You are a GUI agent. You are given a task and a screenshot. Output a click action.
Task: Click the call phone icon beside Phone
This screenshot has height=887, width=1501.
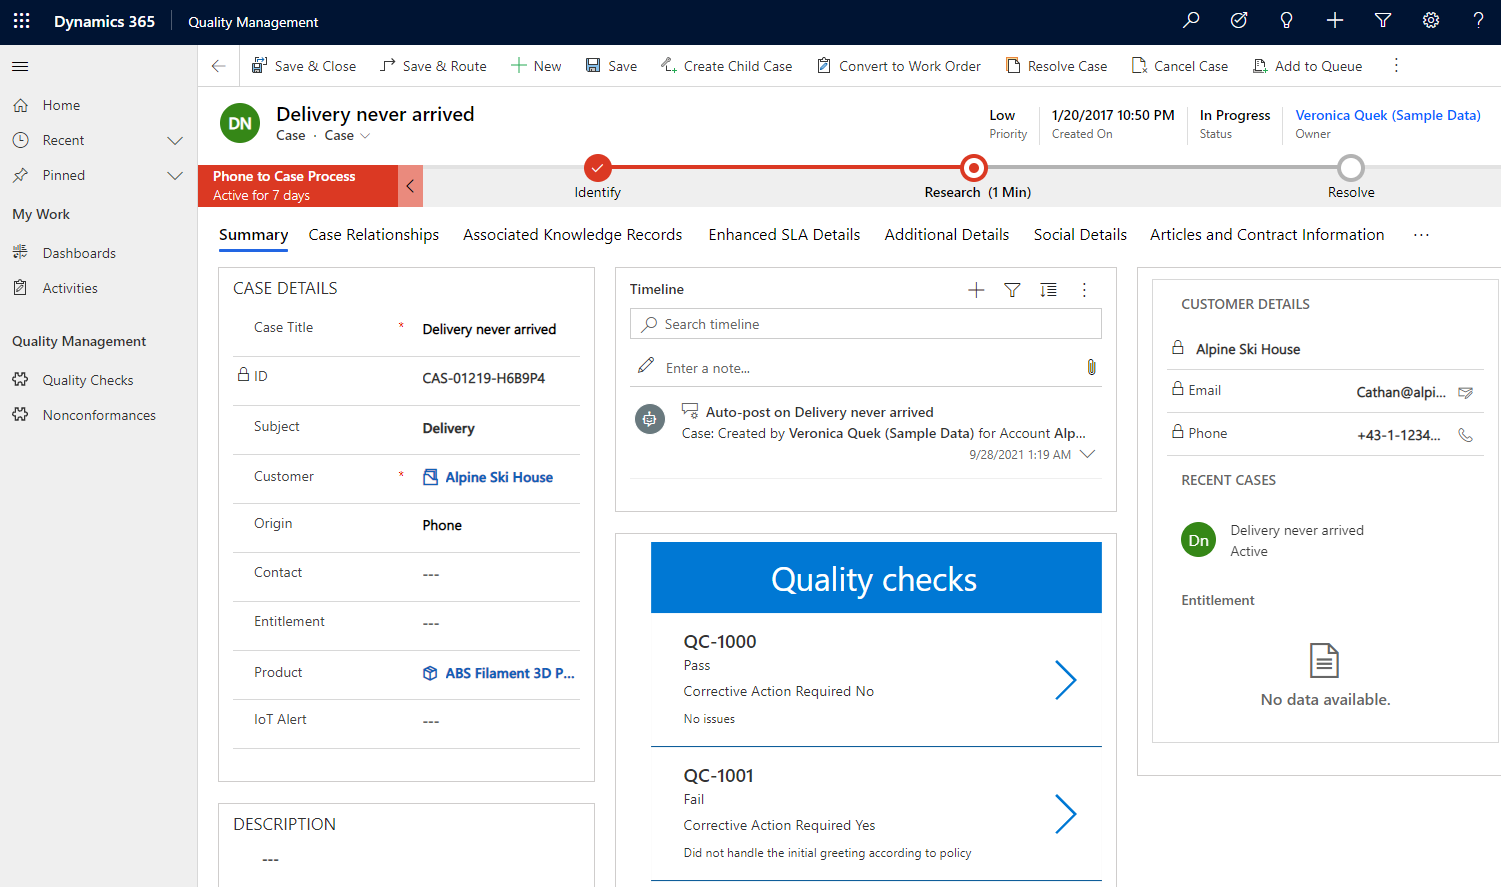[1465, 435]
